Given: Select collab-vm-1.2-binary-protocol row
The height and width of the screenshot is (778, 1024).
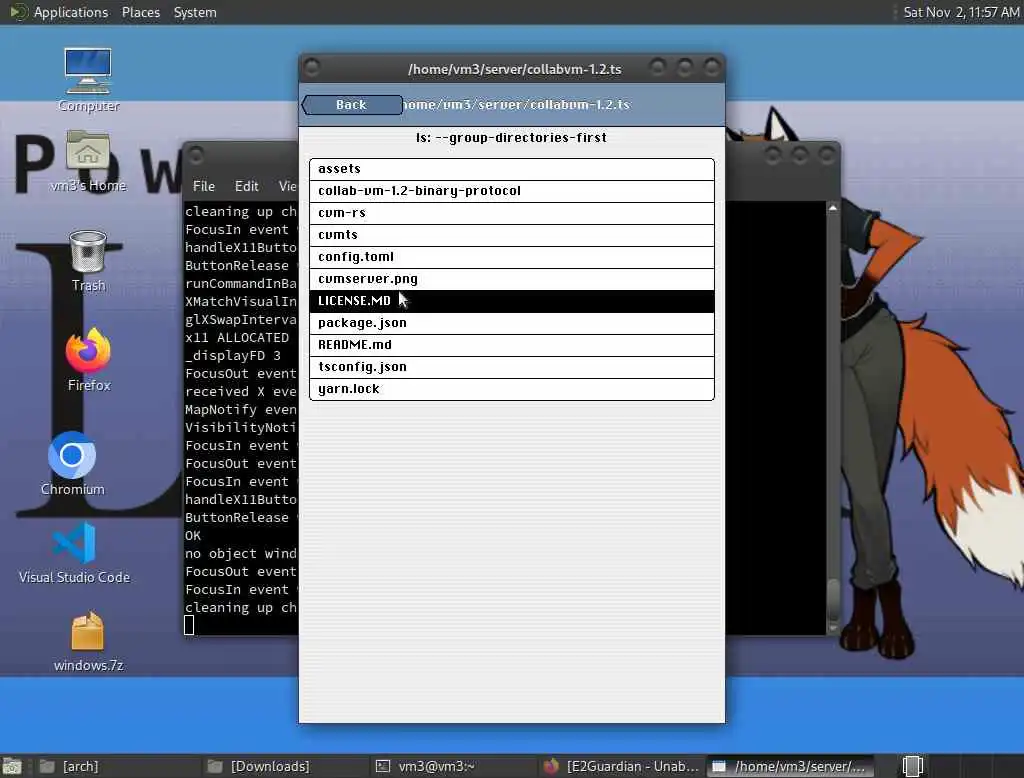Looking at the screenshot, I should pos(512,191).
